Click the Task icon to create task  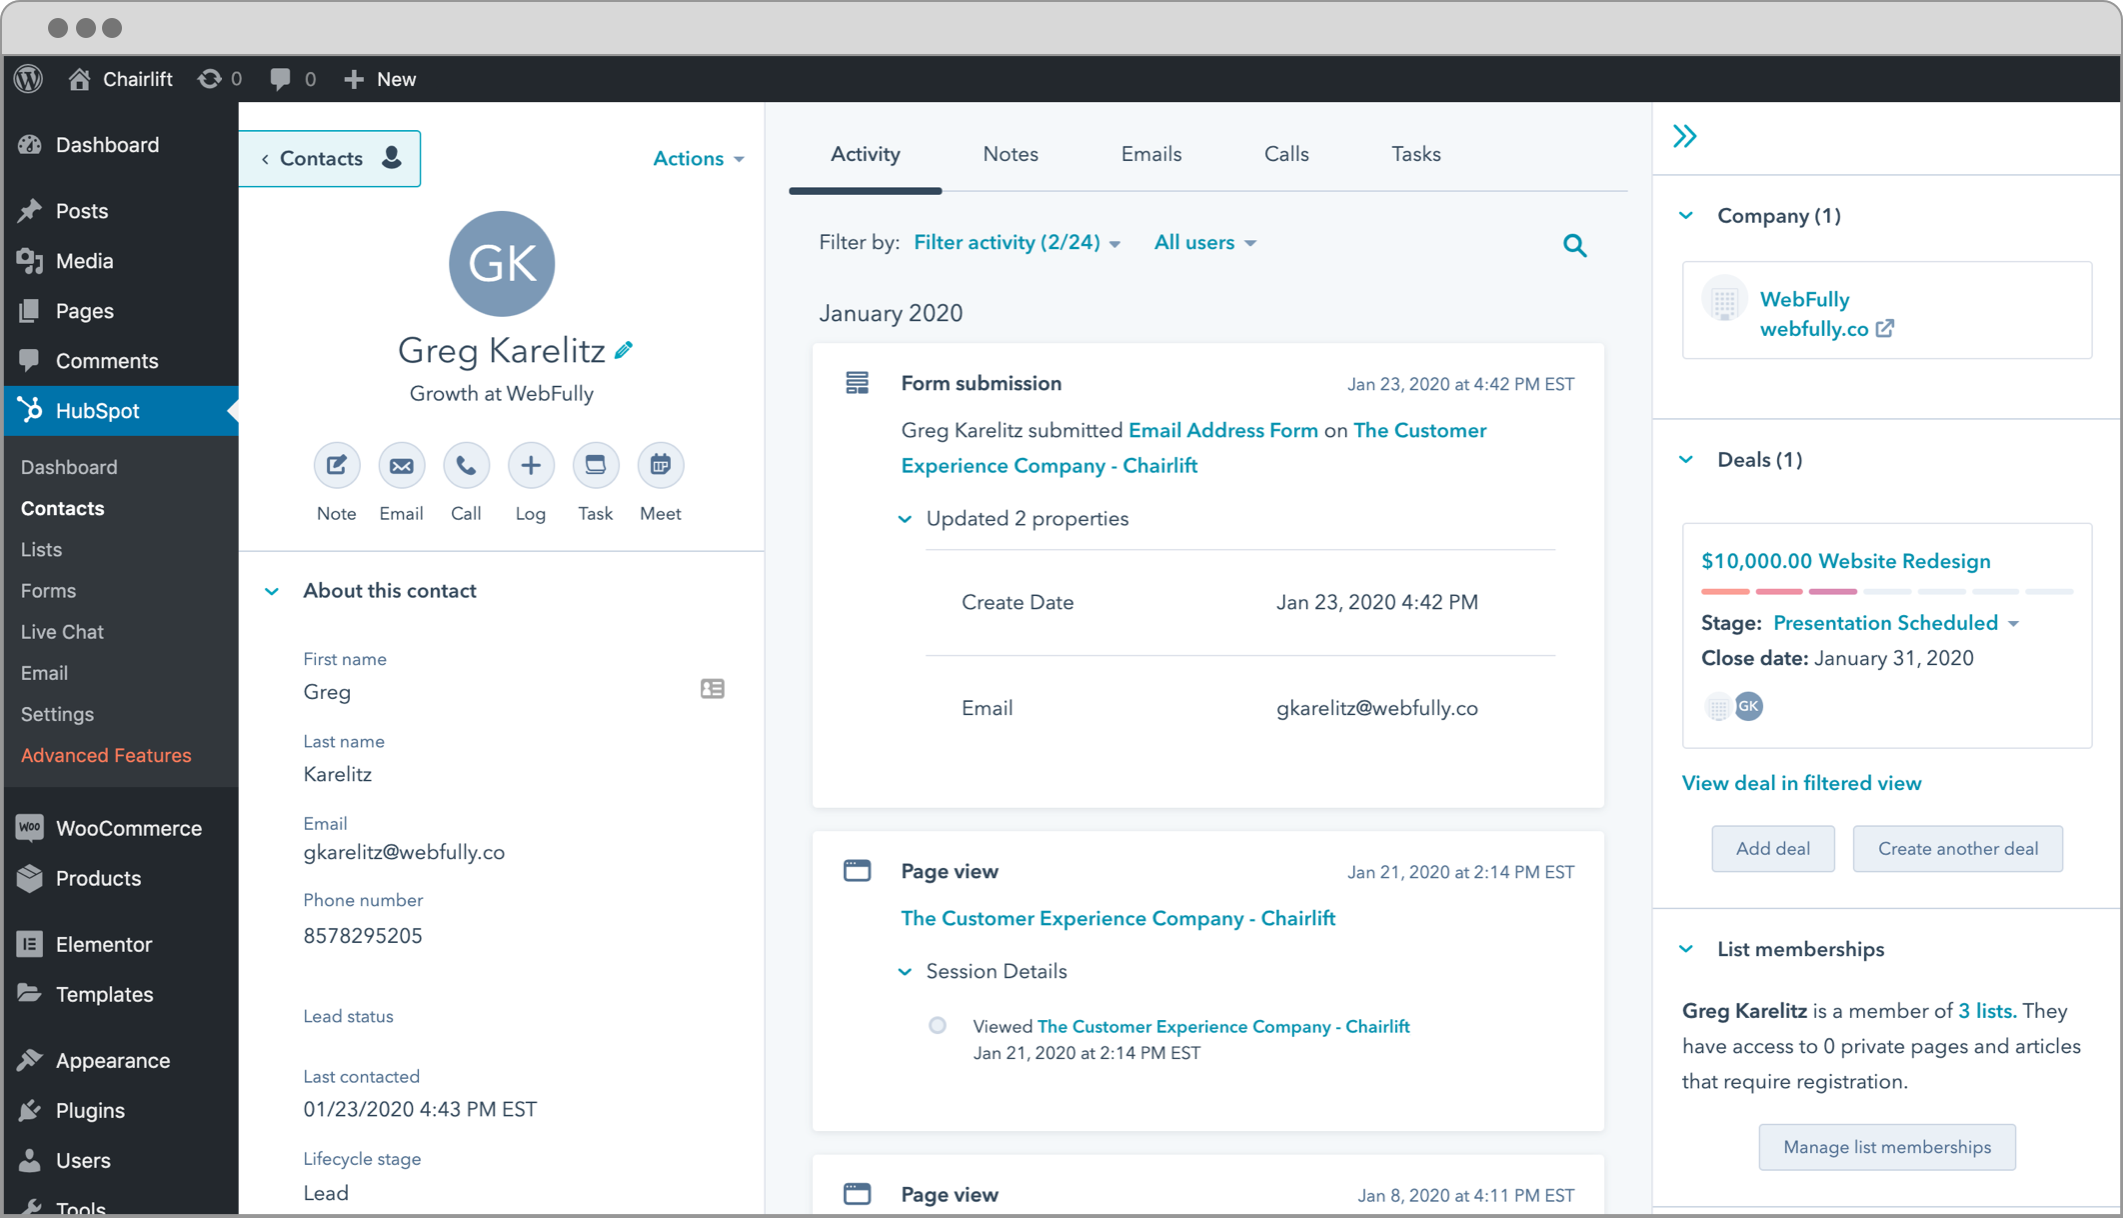pos(595,465)
